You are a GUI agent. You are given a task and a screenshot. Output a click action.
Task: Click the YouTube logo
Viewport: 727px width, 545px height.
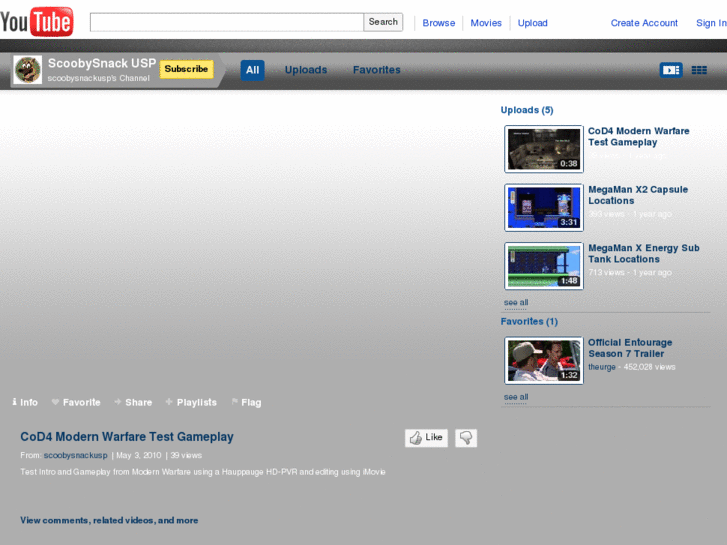[x=37, y=21]
